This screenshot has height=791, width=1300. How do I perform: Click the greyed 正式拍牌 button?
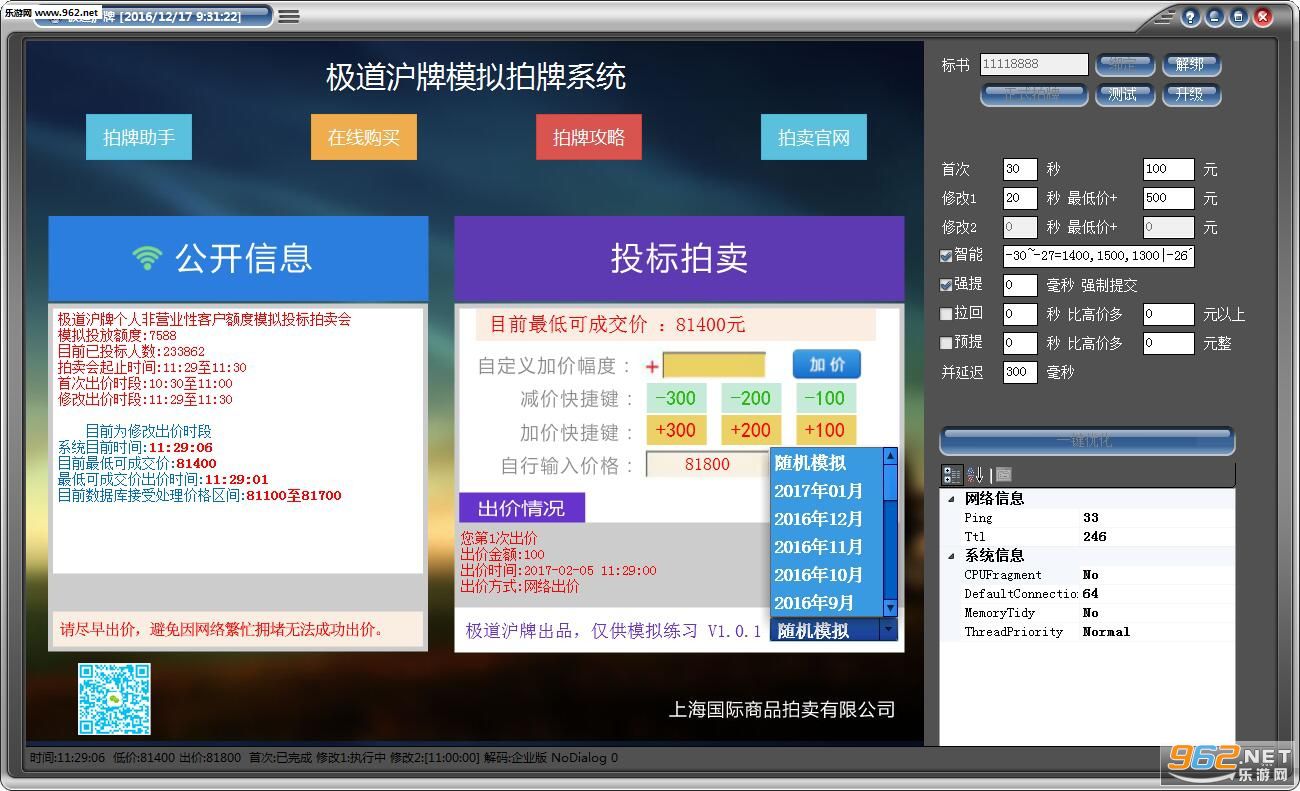coord(1033,94)
